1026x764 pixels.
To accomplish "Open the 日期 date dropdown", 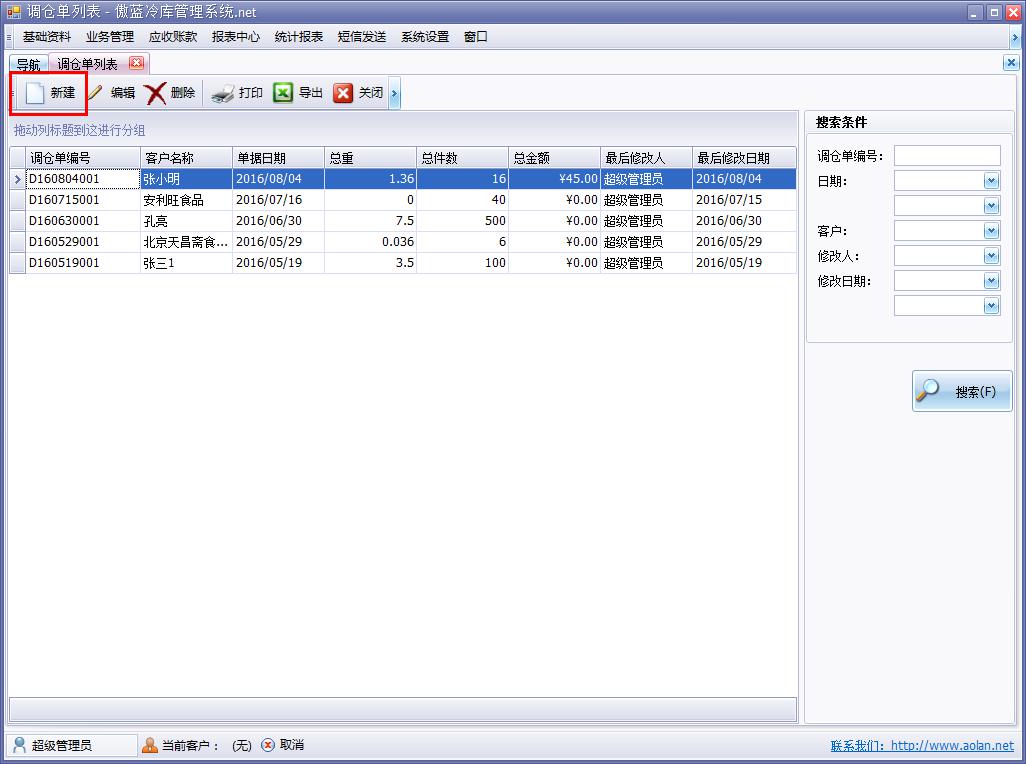I will (x=990, y=180).
